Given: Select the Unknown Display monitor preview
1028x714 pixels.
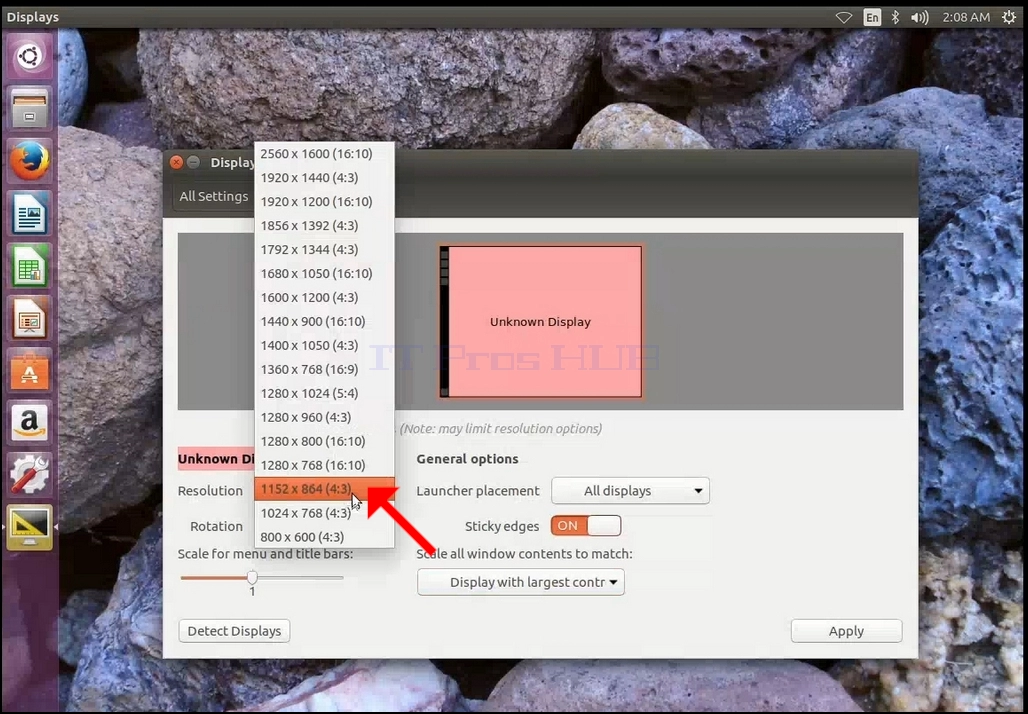Looking at the screenshot, I should click(541, 322).
